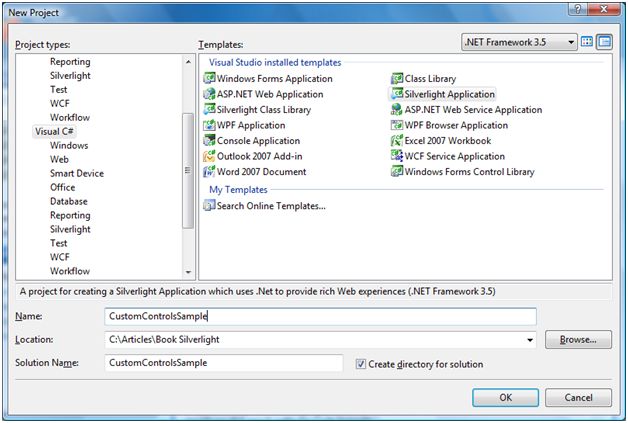The width and height of the screenshot is (628, 423).
Task: Select Windows under Visual C#
Action: tap(69, 145)
